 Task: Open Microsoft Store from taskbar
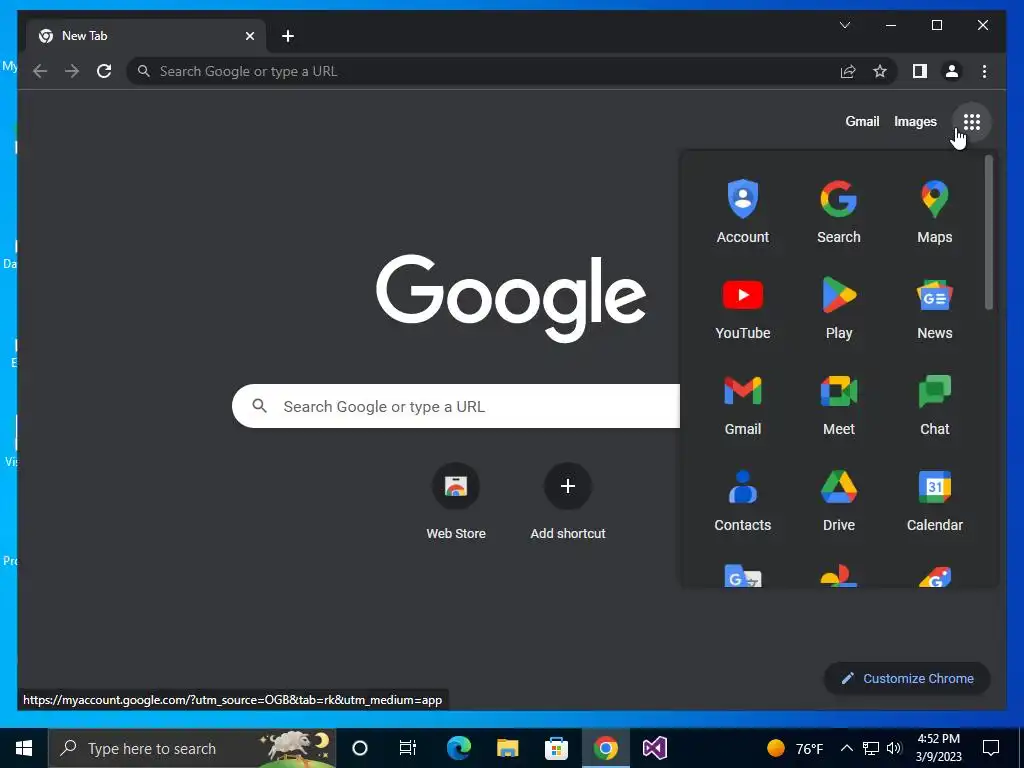[x=556, y=748]
